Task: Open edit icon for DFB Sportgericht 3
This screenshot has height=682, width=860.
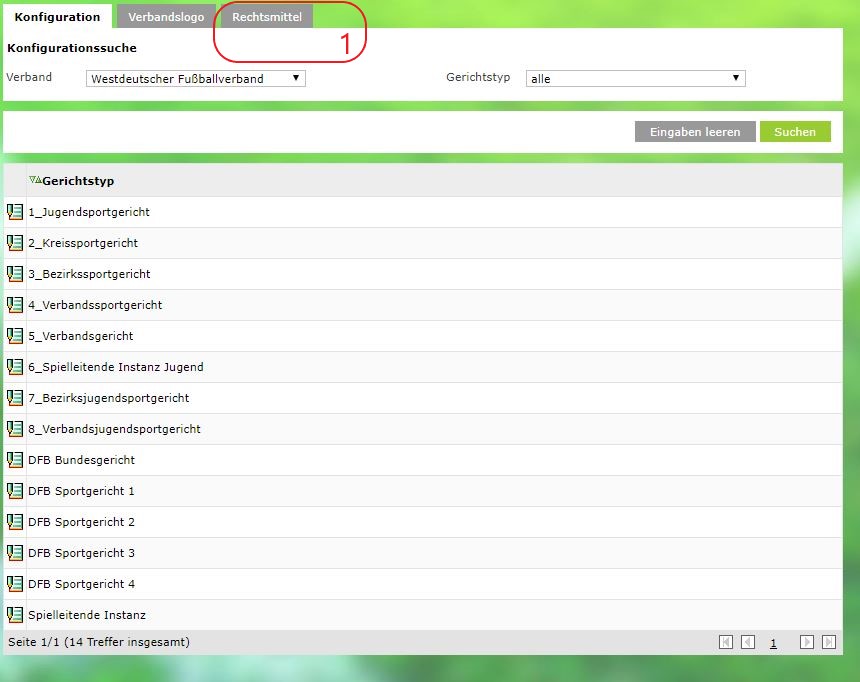Action: (x=15, y=553)
